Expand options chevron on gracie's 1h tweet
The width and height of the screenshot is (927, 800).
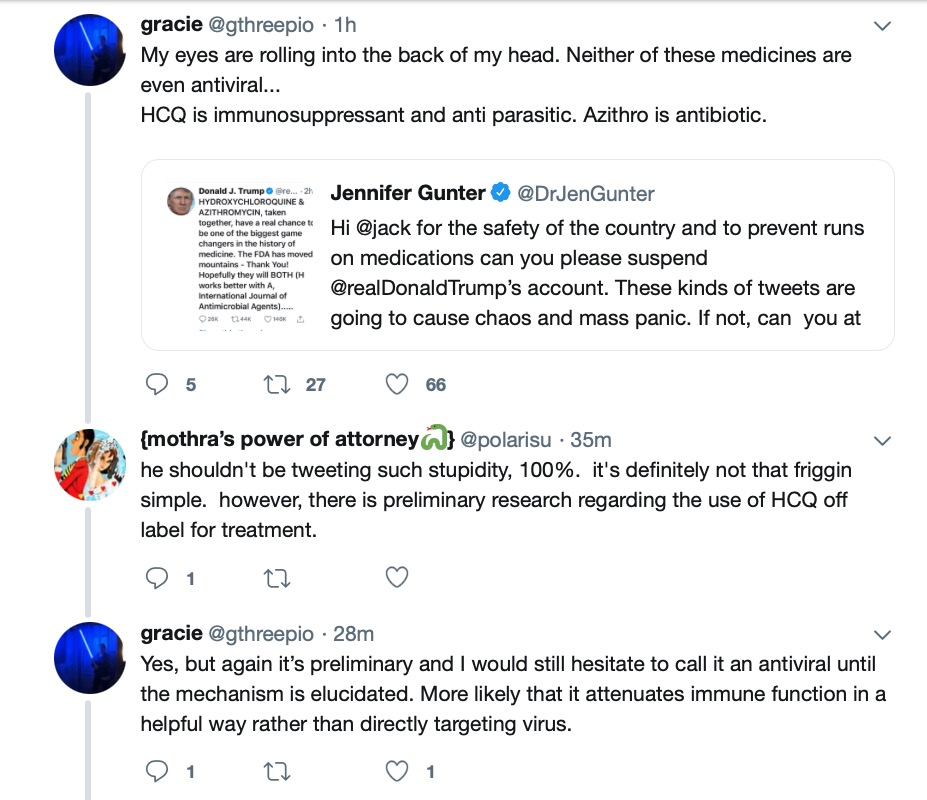coord(882,26)
